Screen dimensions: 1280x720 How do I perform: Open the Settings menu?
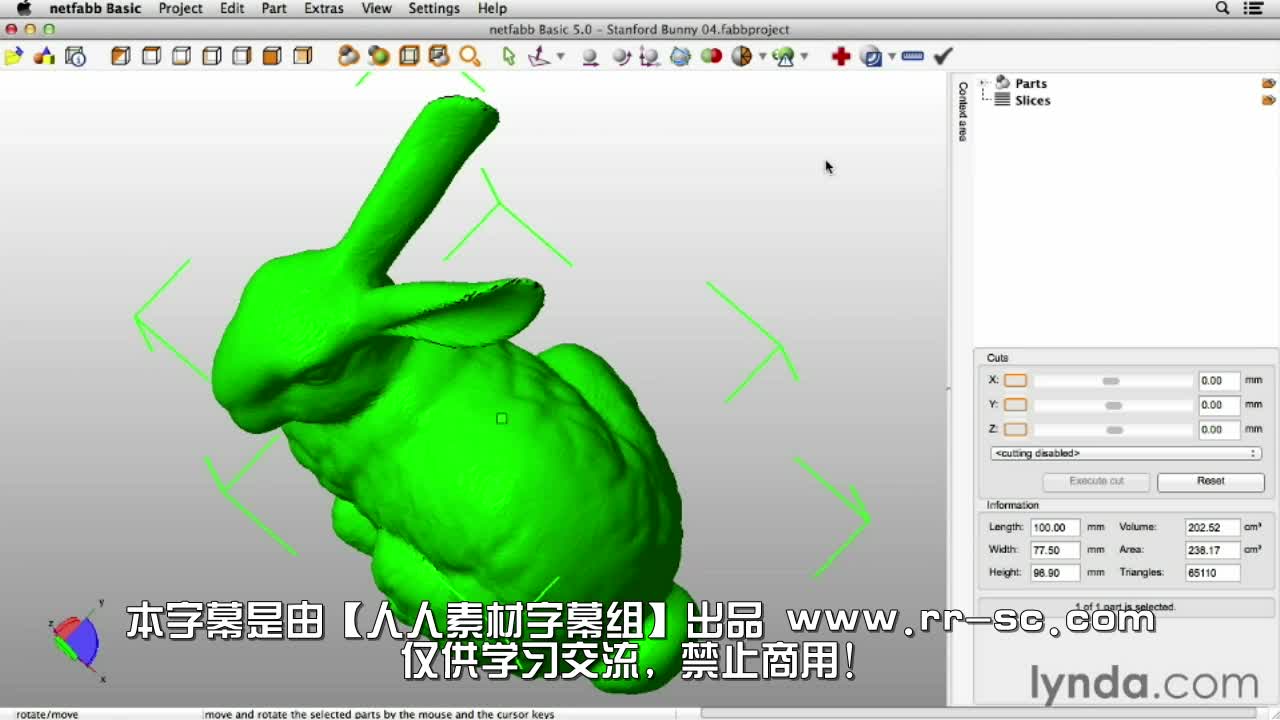point(434,8)
